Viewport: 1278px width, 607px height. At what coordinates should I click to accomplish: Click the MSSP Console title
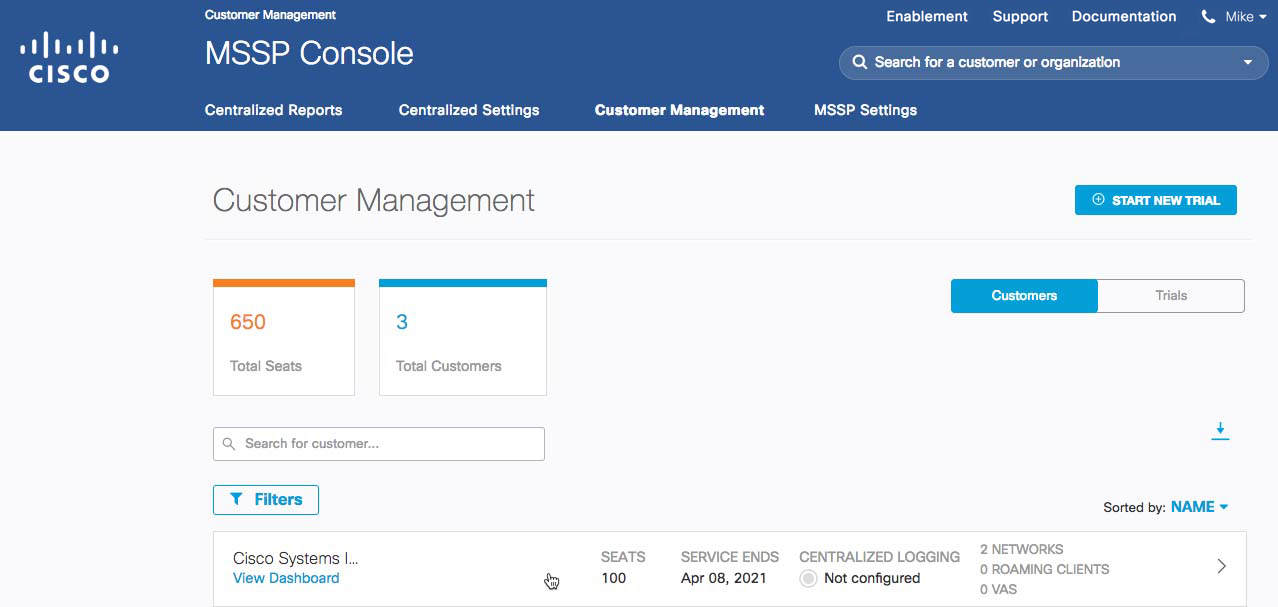click(x=309, y=53)
